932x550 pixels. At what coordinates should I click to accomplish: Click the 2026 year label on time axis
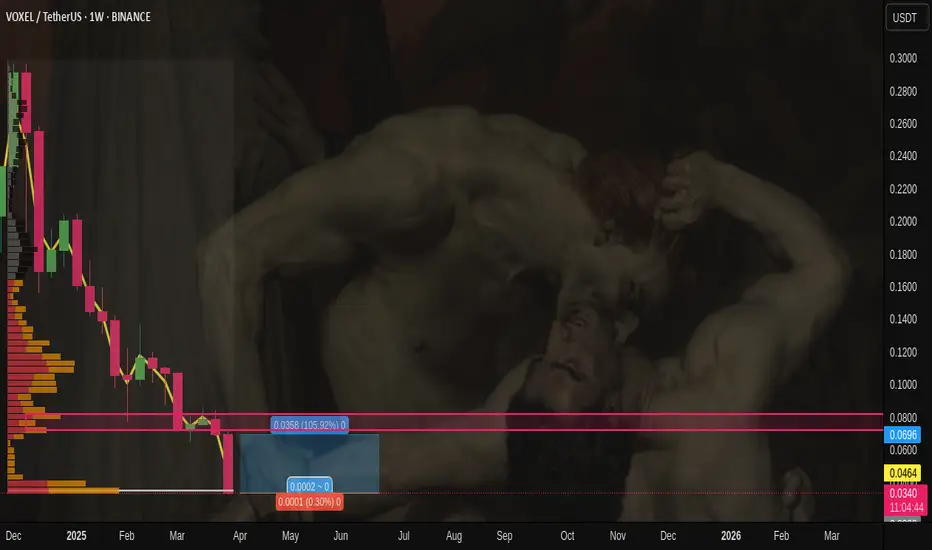point(731,536)
